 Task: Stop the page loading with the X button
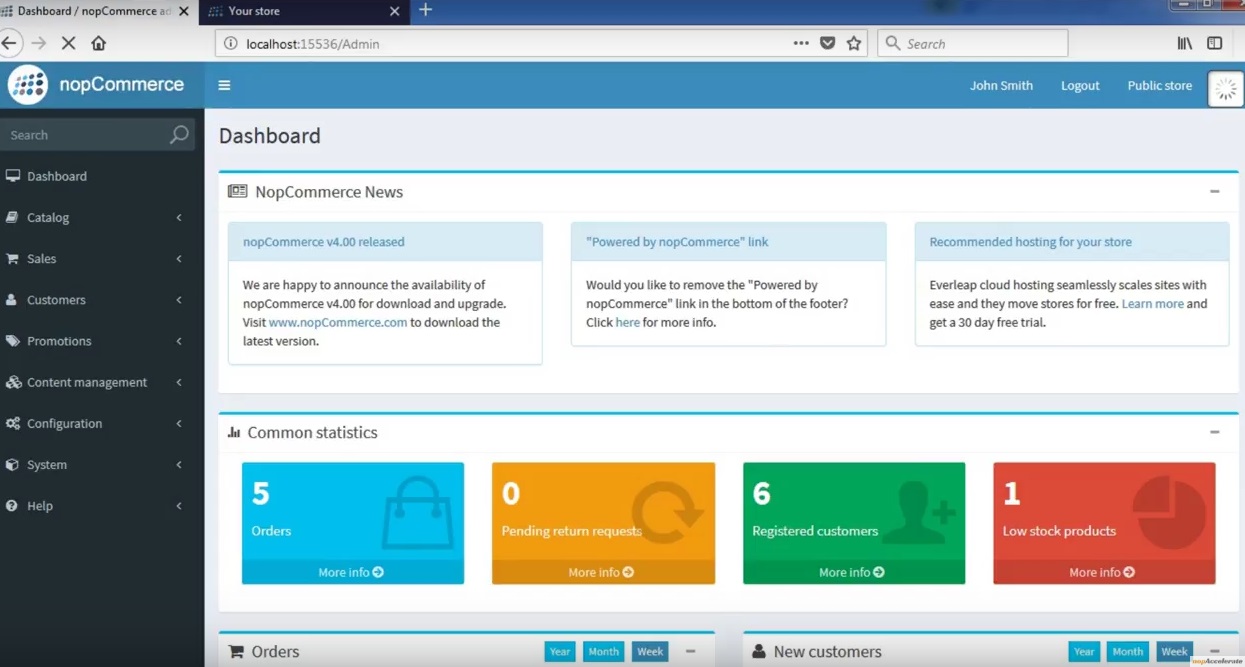(x=68, y=43)
